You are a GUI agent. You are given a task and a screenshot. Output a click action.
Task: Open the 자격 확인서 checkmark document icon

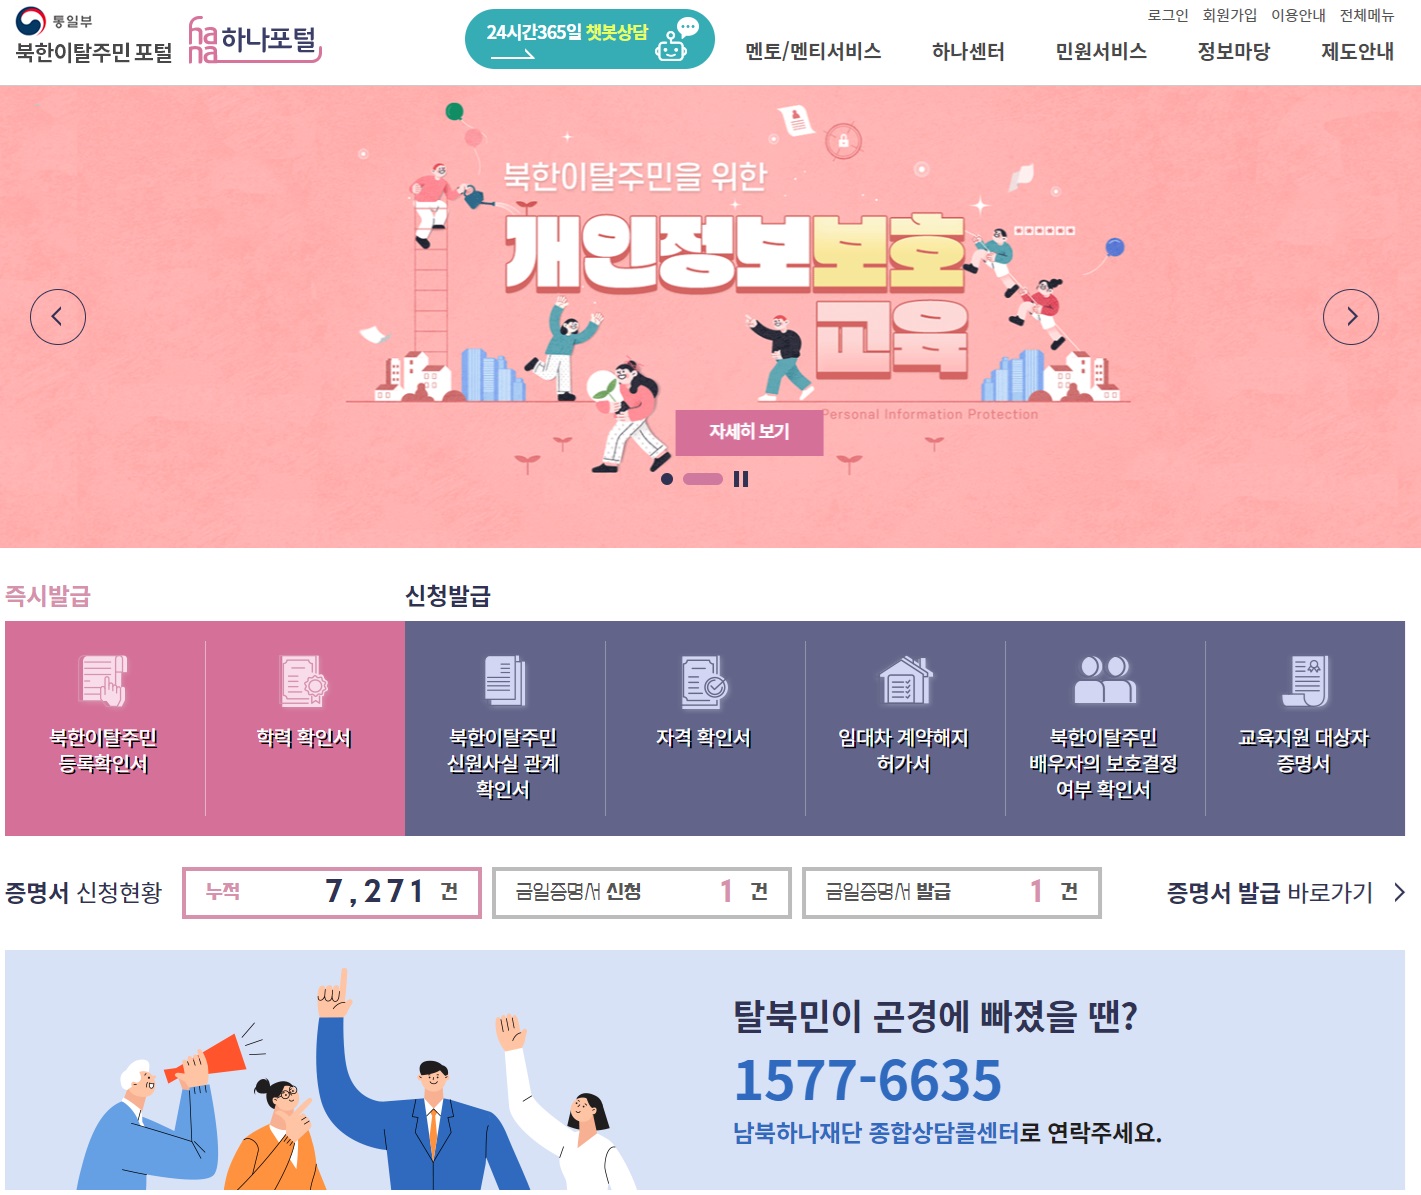coord(704,681)
